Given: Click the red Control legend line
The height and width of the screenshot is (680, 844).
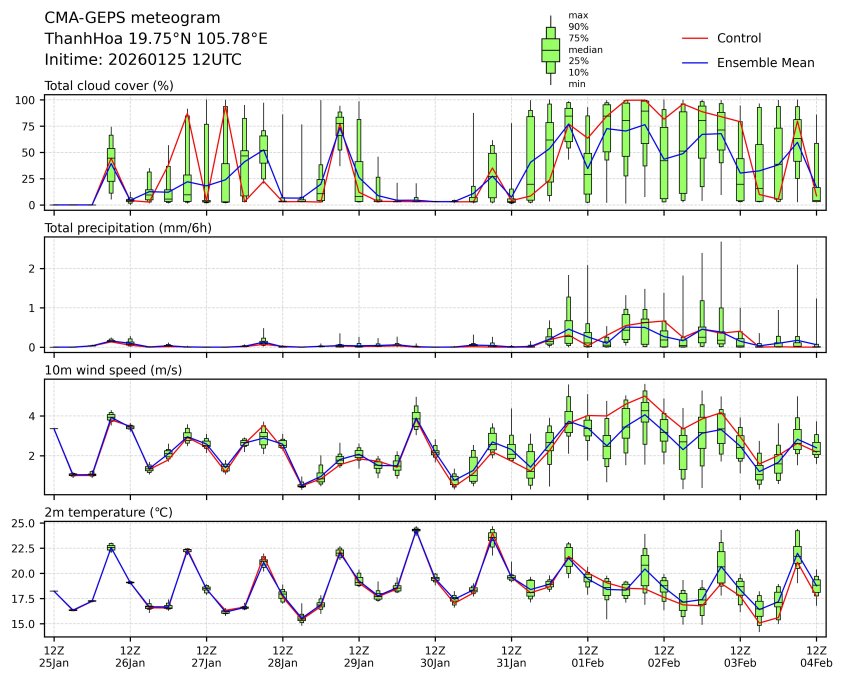Looking at the screenshot, I should (695, 38).
